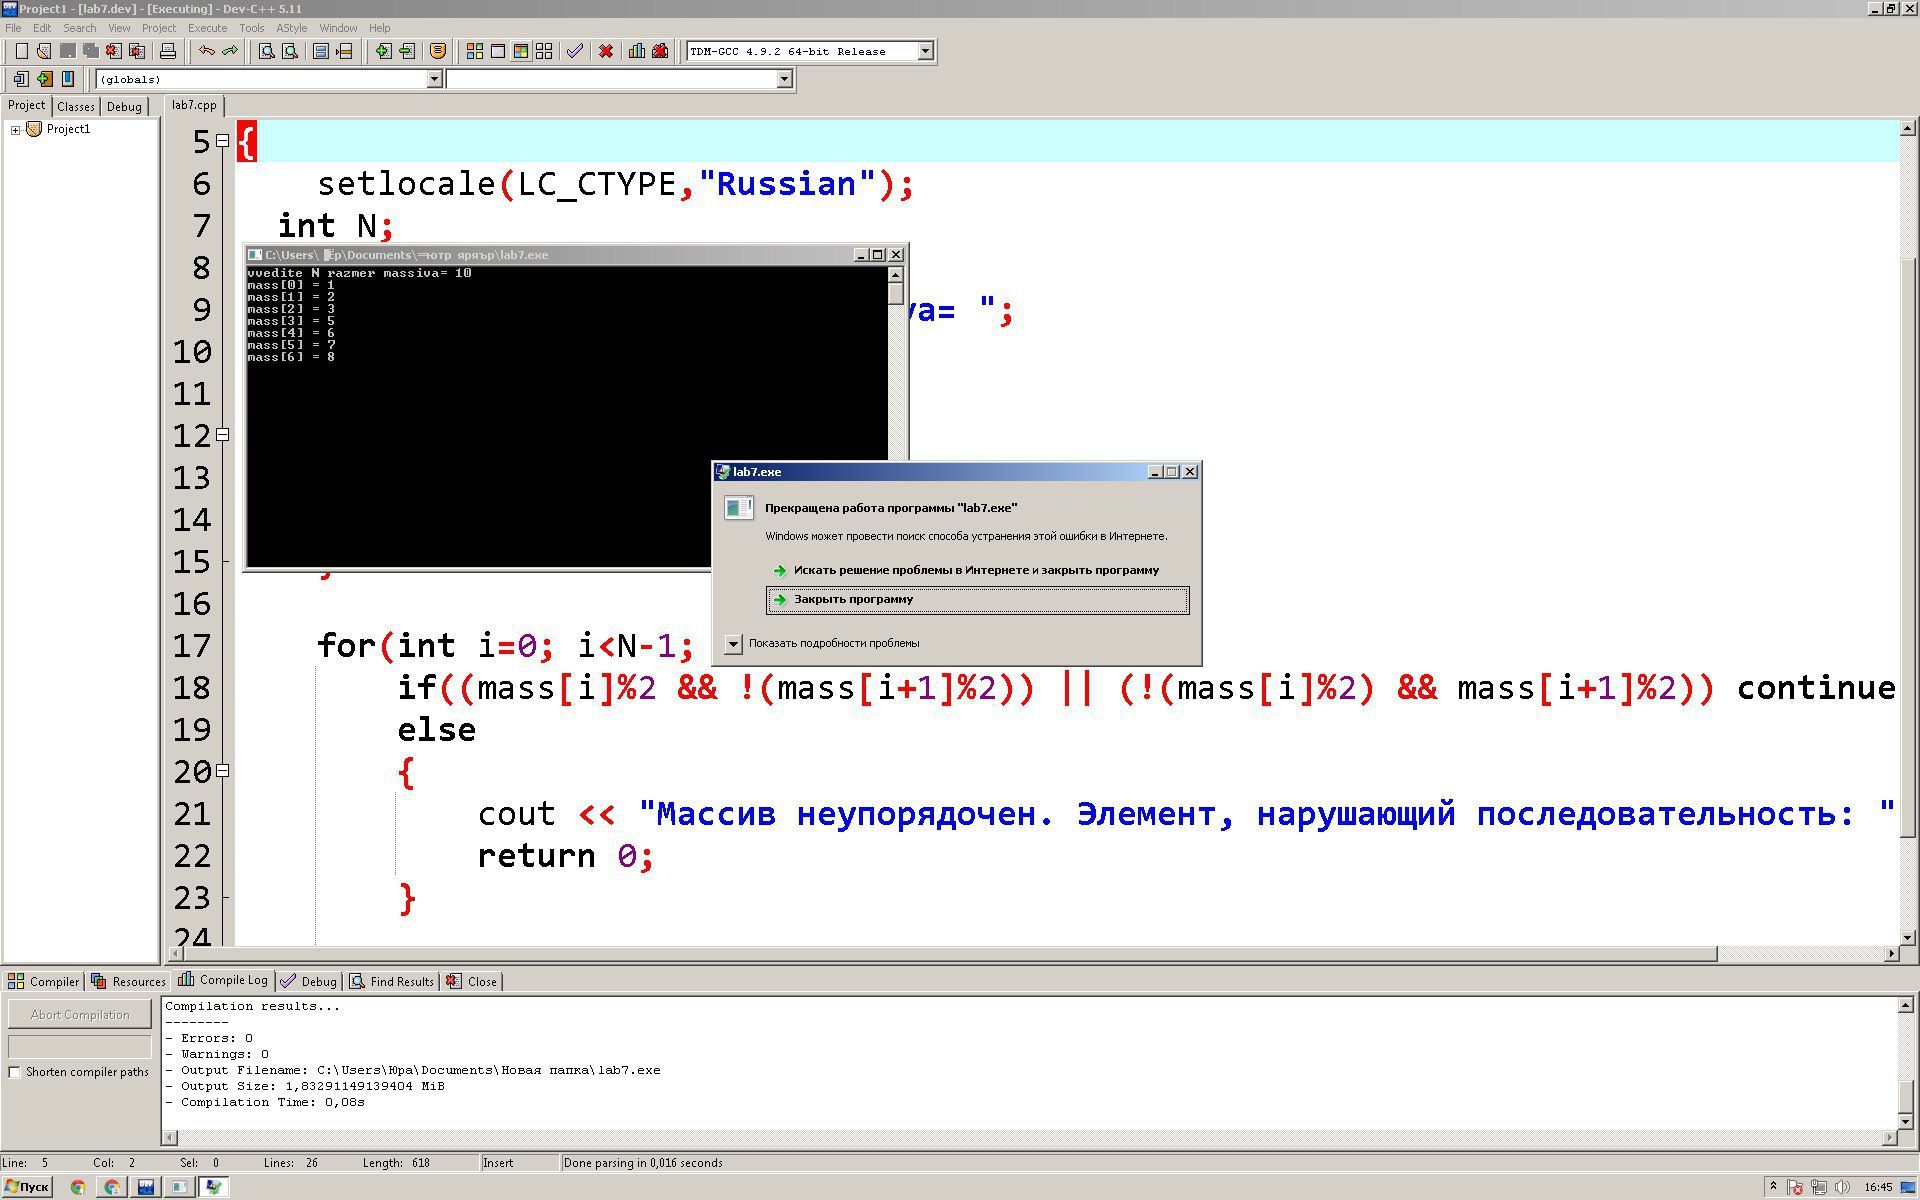Screen dimensions: 1920x1200
Task: Switch to the Classes tab
Action: (76, 106)
